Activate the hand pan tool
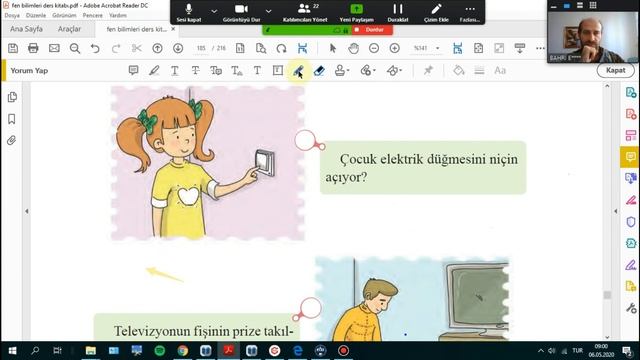This screenshot has width=640, height=360. [353, 48]
